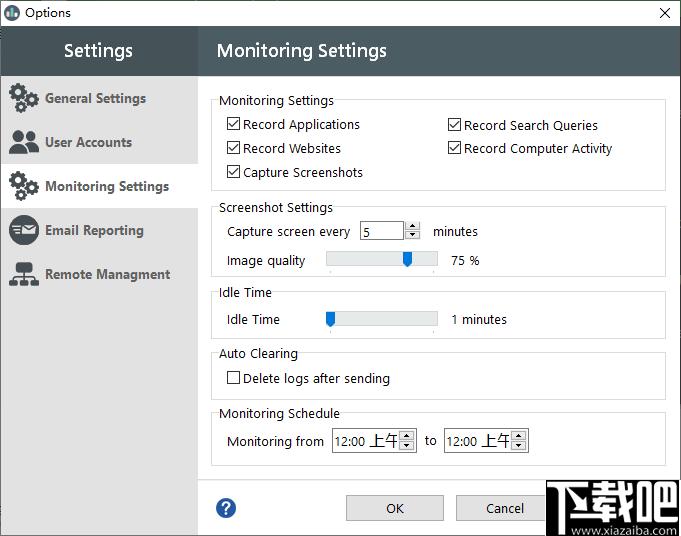This screenshot has height=536, width=681.
Task: Toggle Record Websites checkbox
Action: 233,148
